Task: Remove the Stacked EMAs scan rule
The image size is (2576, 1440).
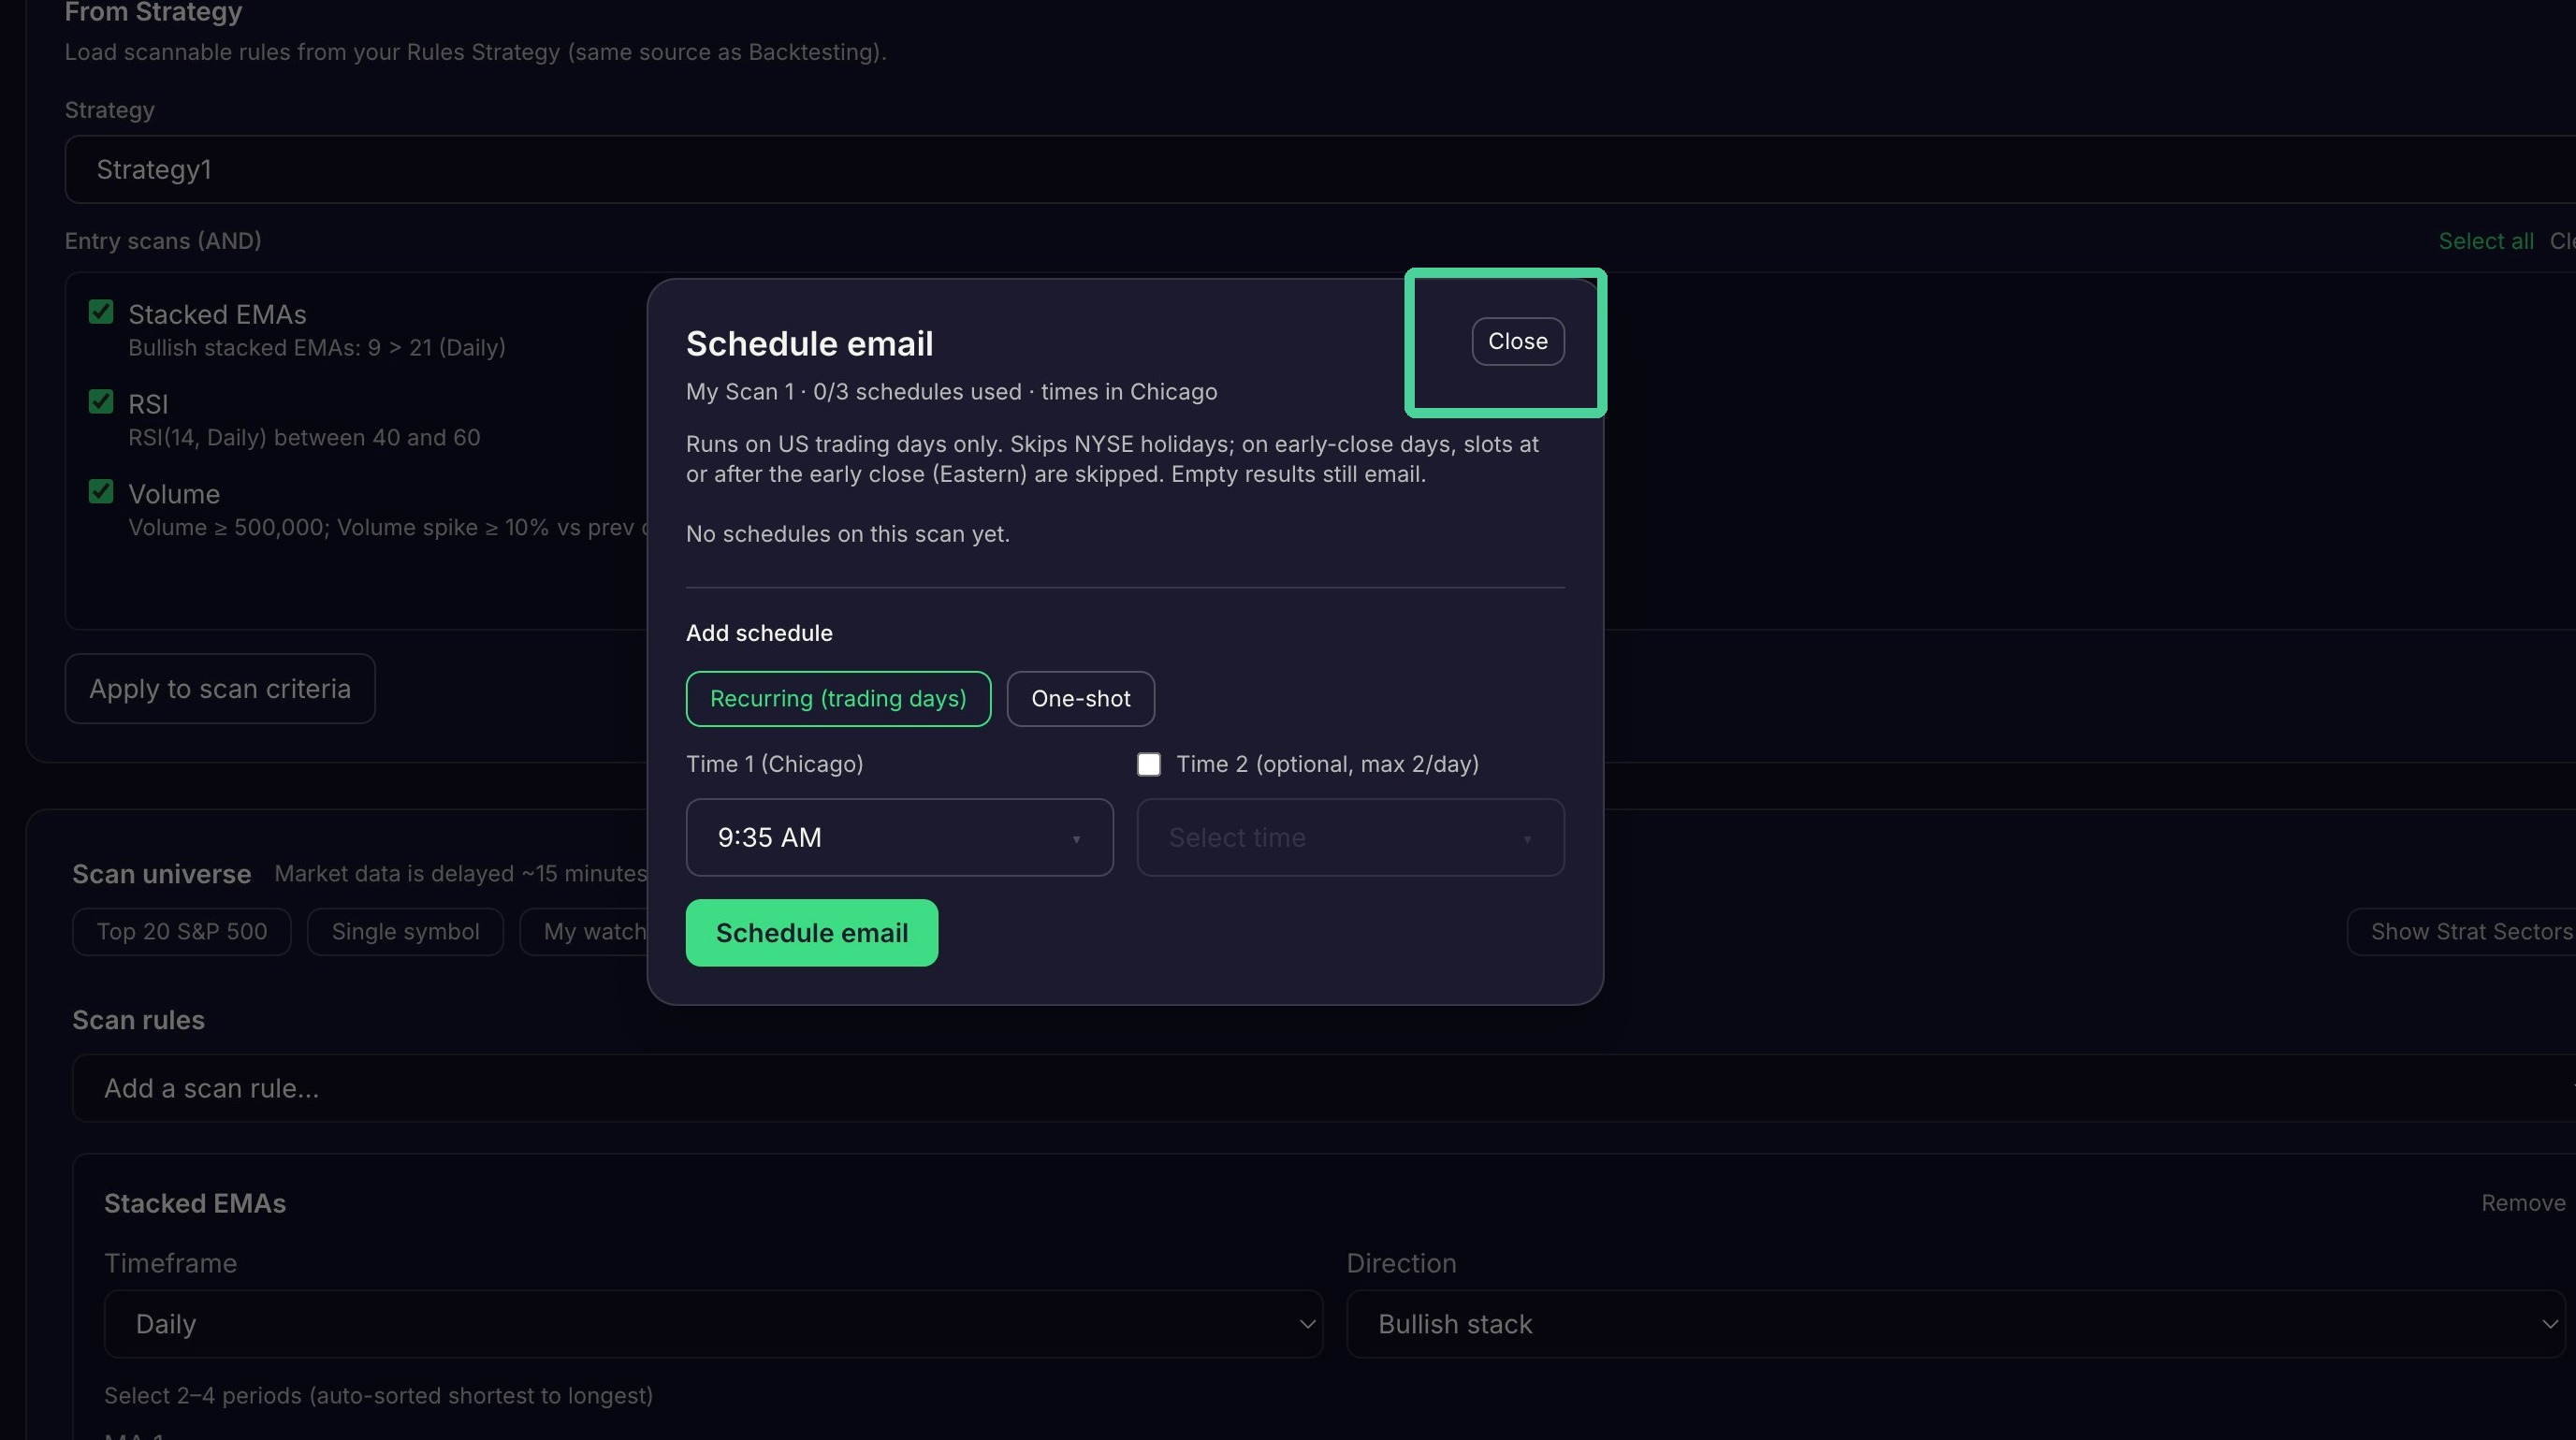Action: click(2522, 1203)
